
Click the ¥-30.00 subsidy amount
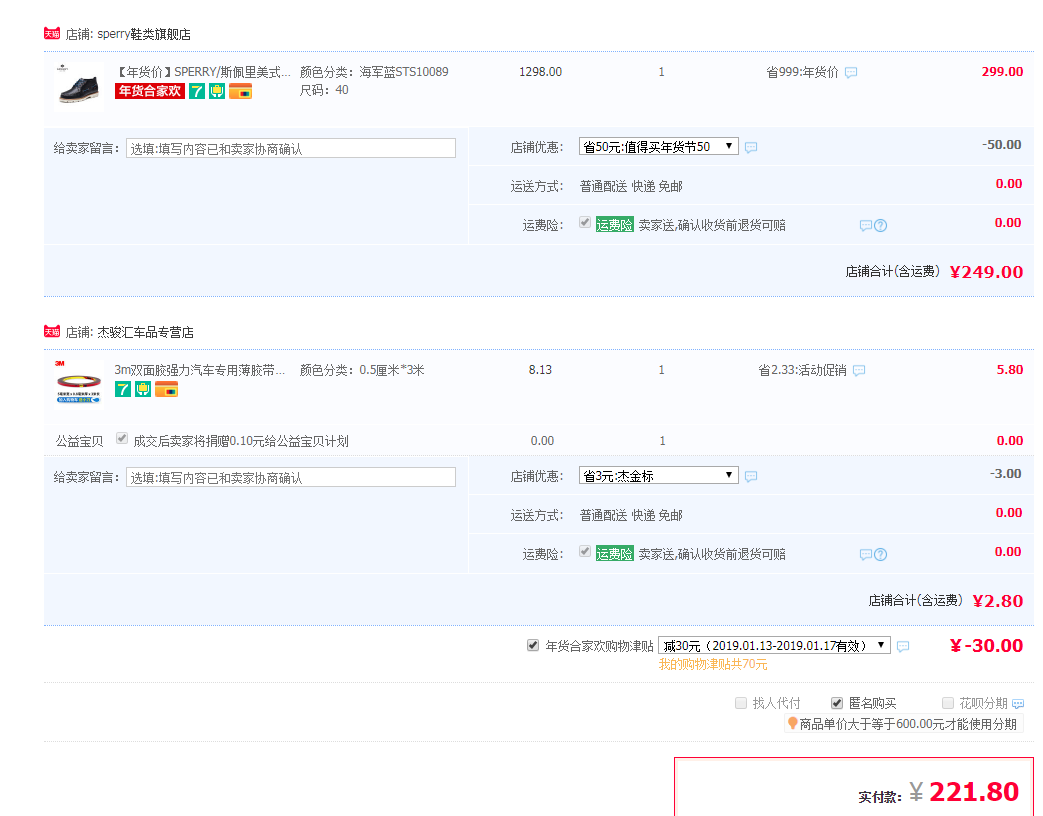986,646
